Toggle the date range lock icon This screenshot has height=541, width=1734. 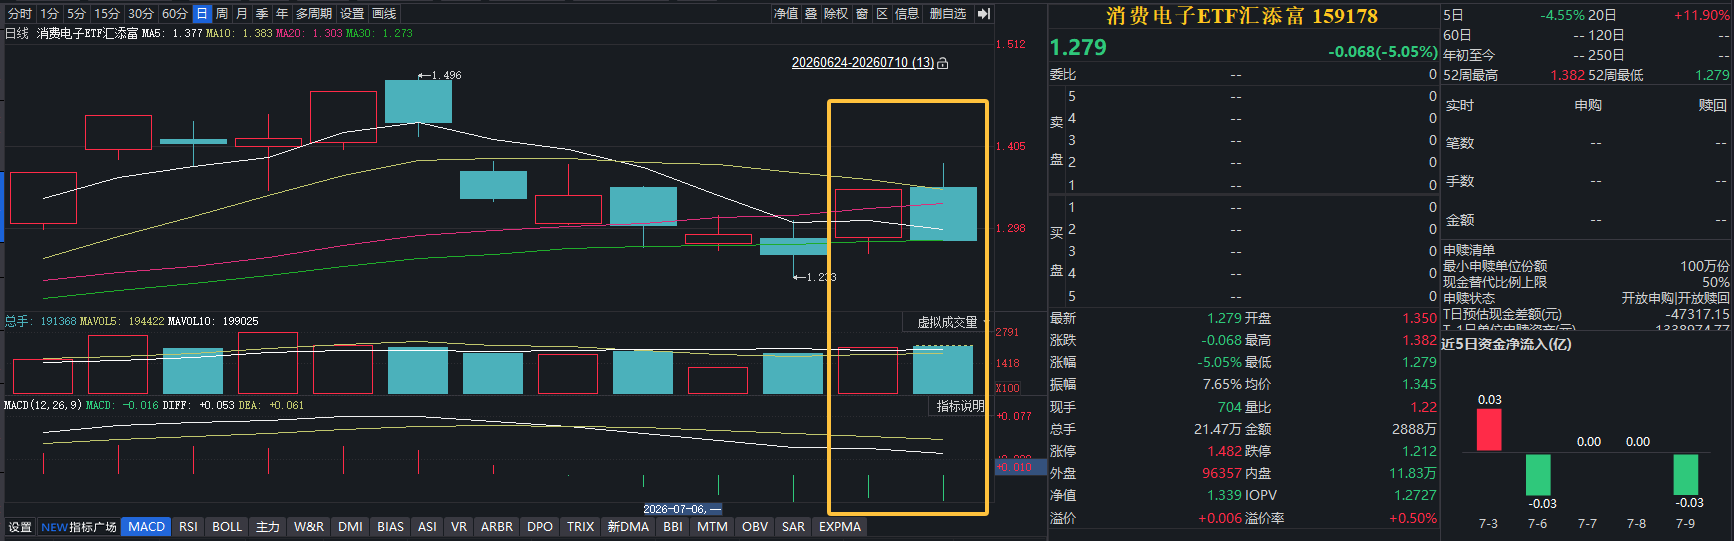pos(942,63)
